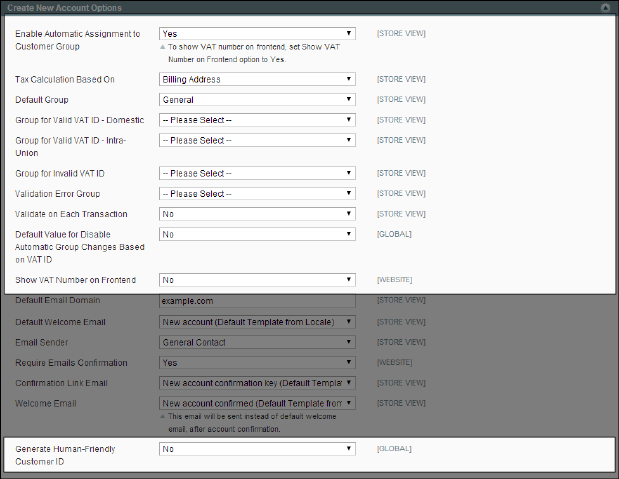Image resolution: width=619 pixels, height=479 pixels.
Task: Open Enable Automatic Assignment to Customer Group dropdown
Action: (x=257, y=33)
